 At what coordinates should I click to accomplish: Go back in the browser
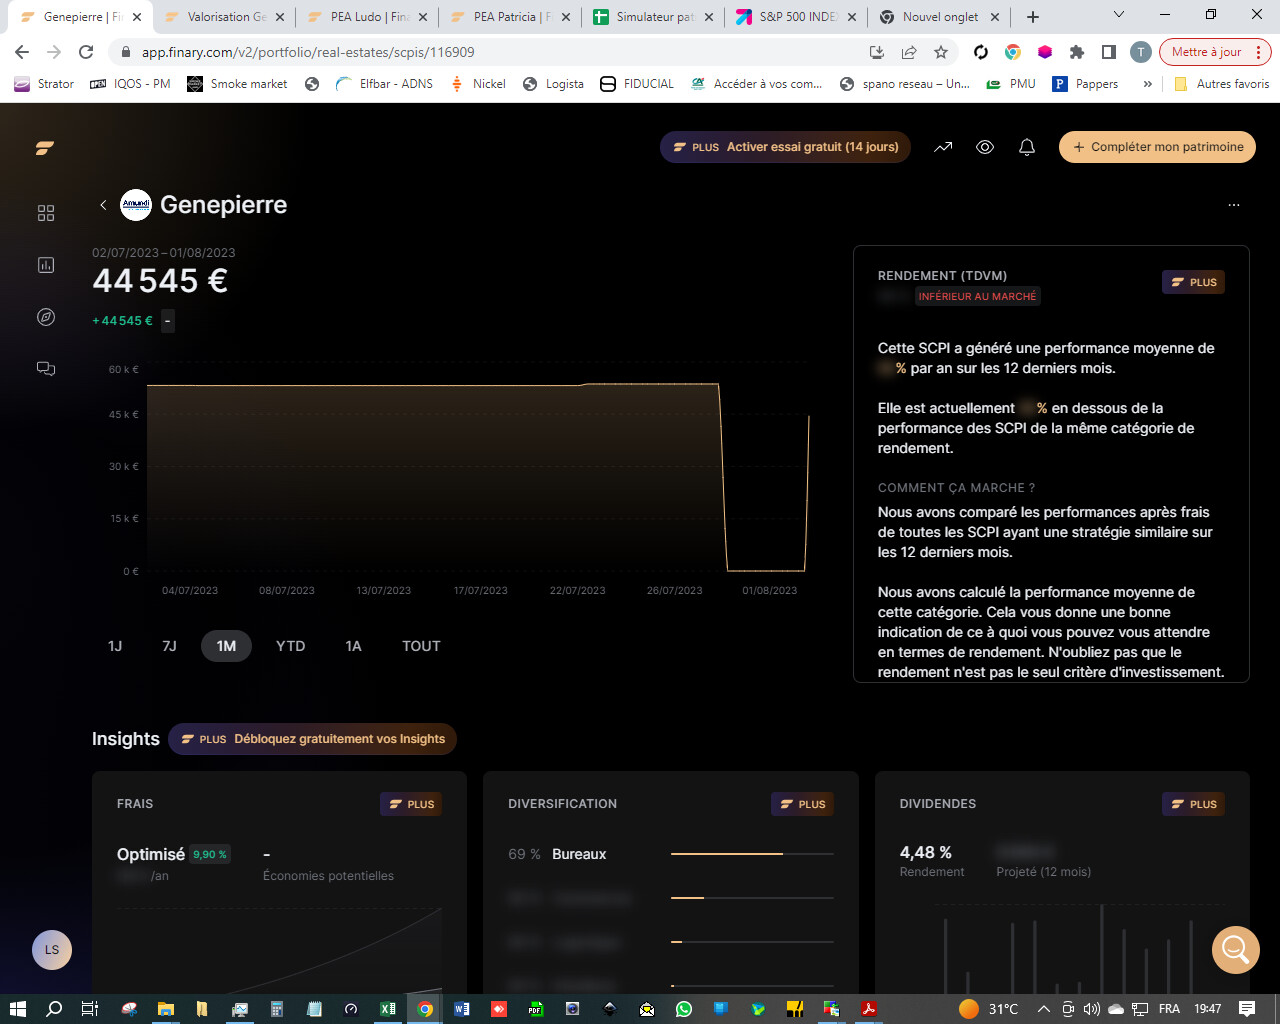[22, 52]
